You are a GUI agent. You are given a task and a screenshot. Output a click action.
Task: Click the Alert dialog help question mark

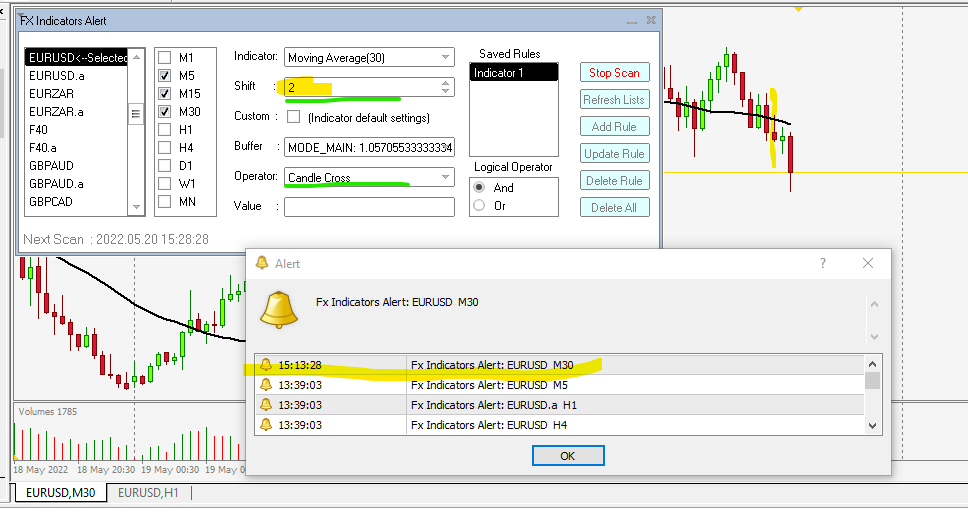pyautogui.click(x=822, y=263)
